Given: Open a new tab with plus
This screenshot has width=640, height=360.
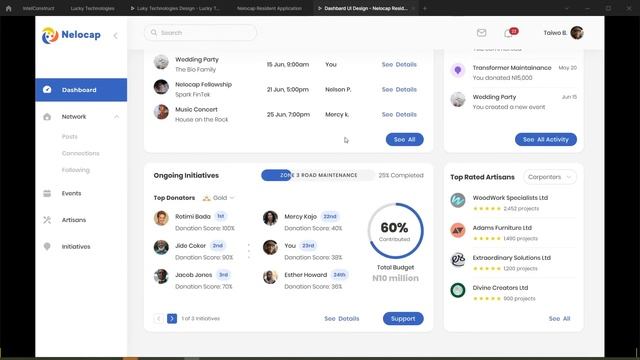Looking at the screenshot, I should [x=425, y=8].
